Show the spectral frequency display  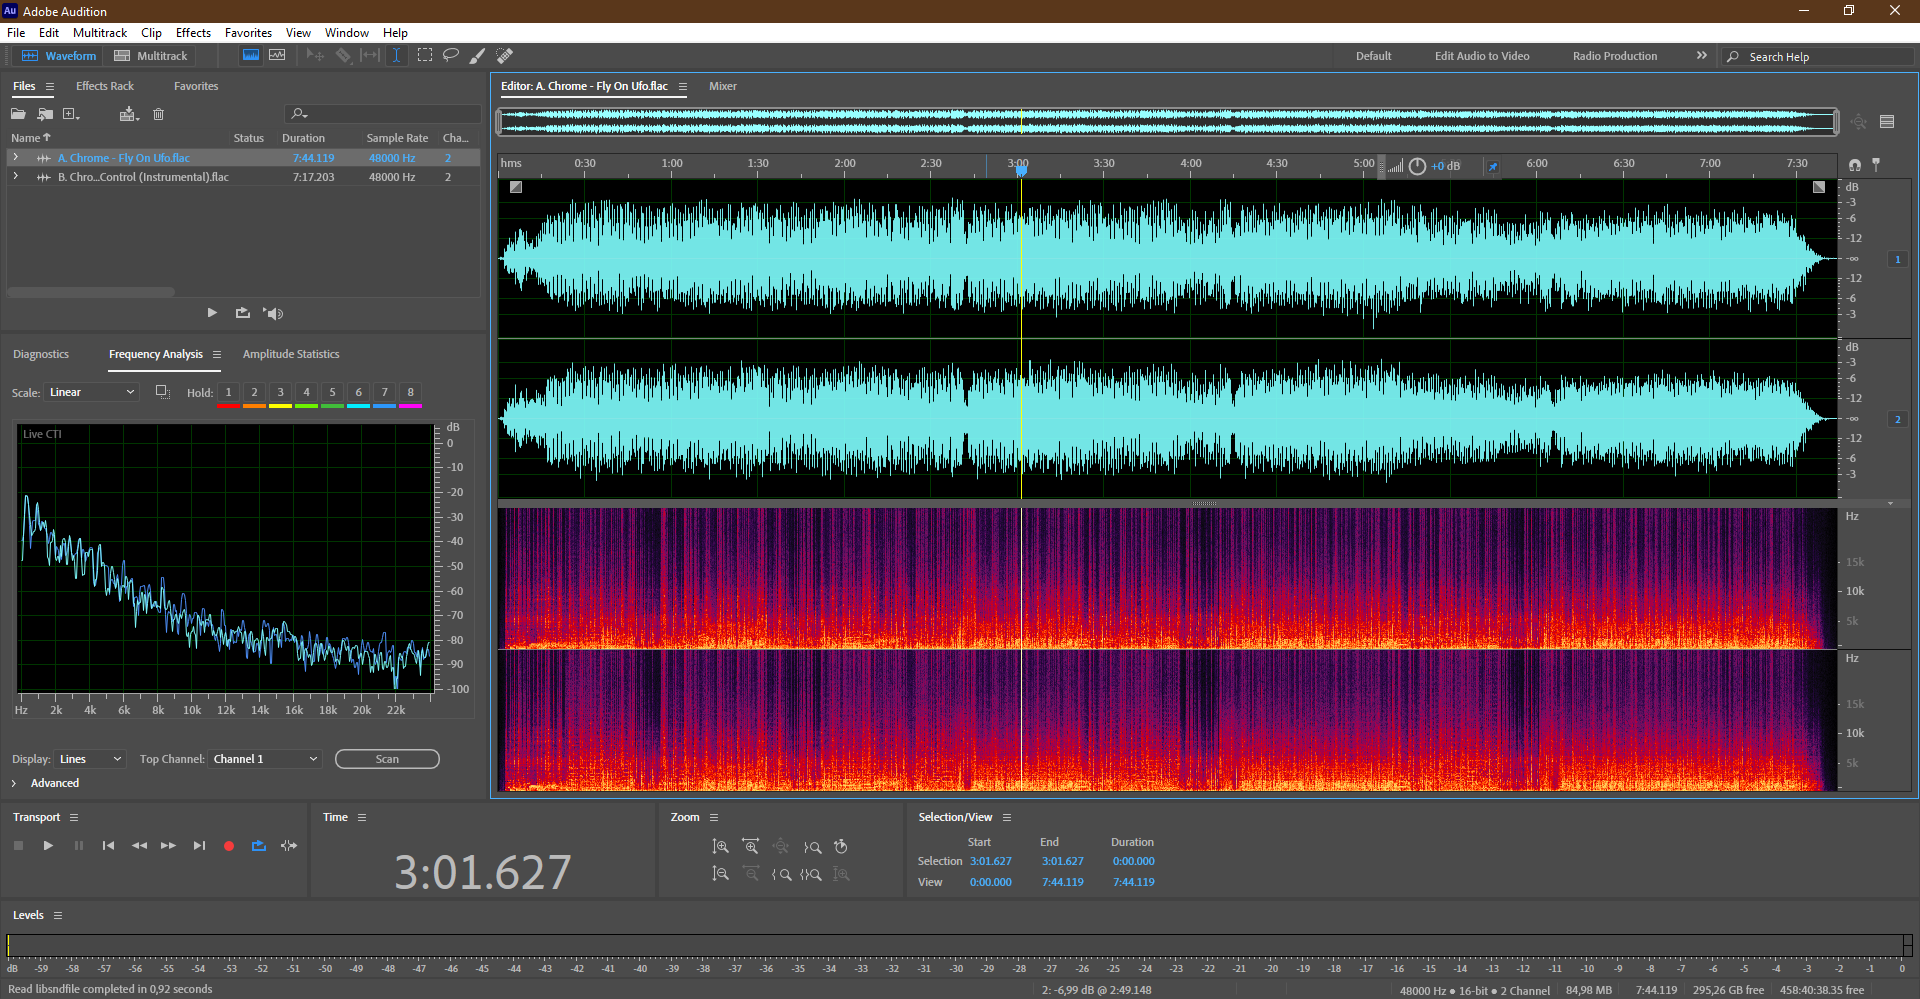[251, 56]
